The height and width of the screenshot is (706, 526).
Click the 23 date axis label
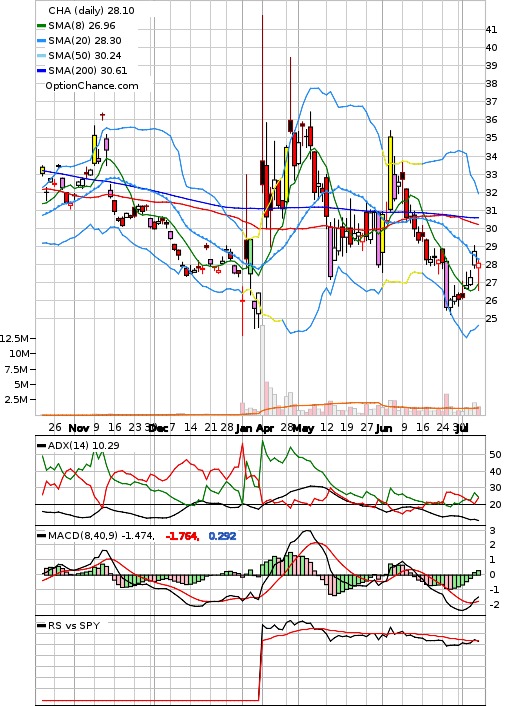[x=135, y=427]
